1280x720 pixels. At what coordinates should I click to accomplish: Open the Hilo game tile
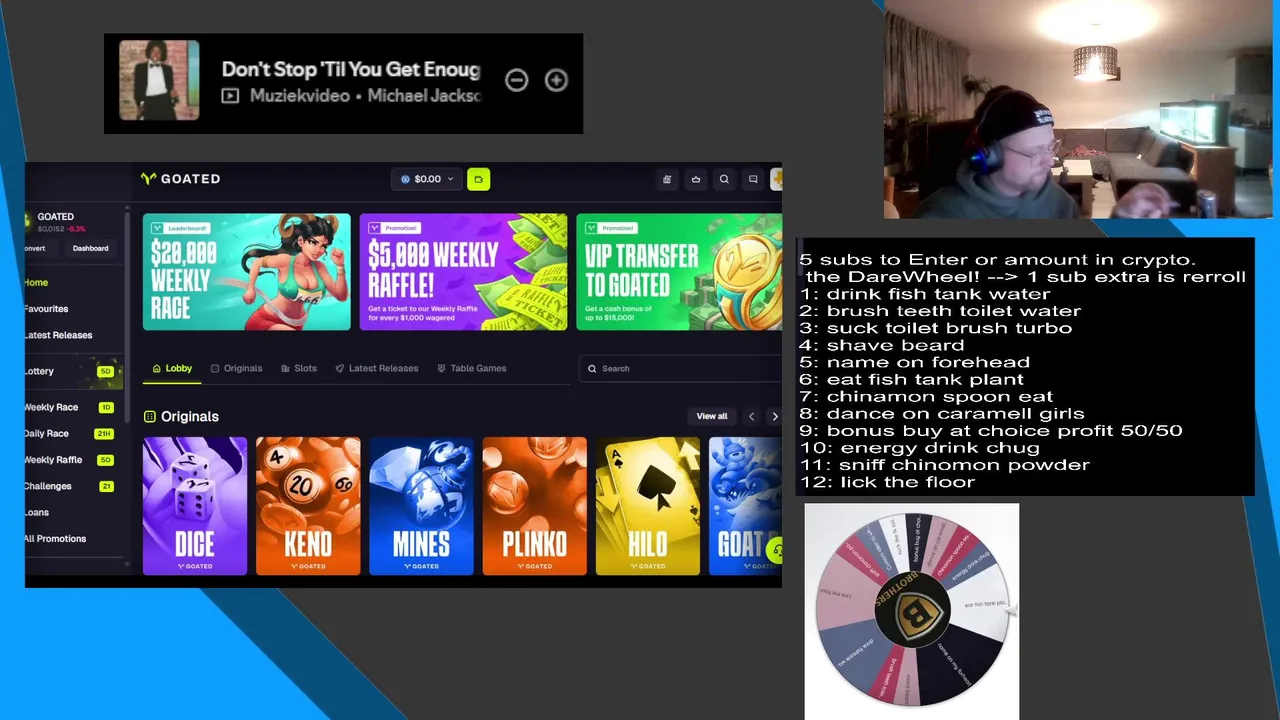(647, 506)
